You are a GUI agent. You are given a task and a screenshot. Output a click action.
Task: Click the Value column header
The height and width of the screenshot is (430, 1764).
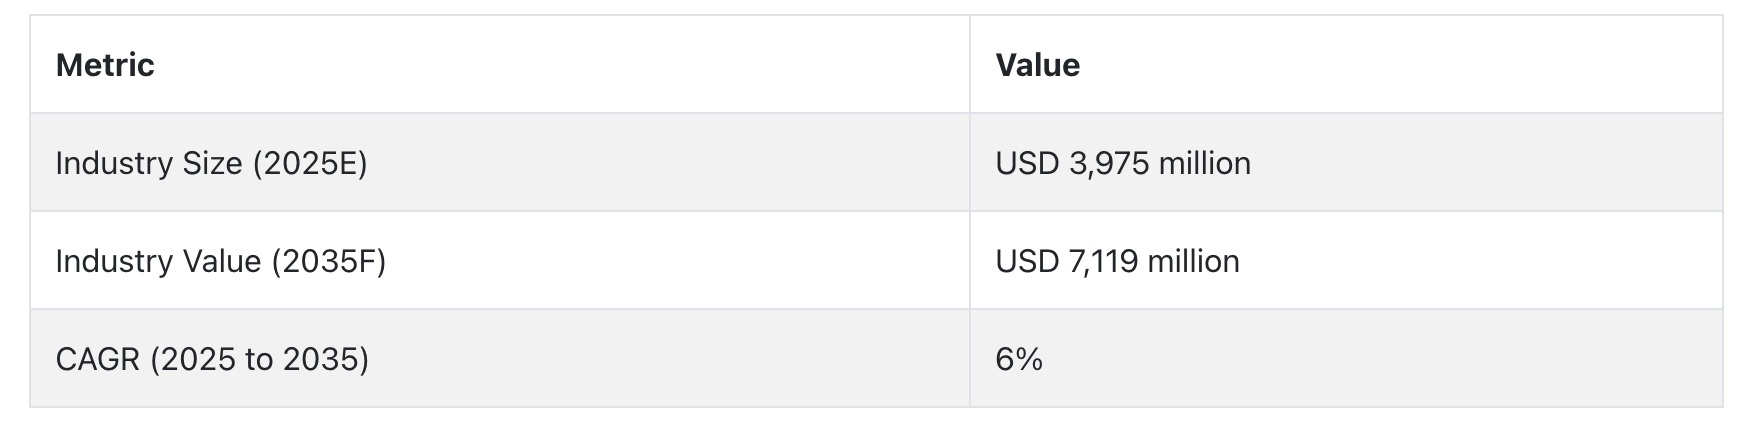click(1037, 65)
